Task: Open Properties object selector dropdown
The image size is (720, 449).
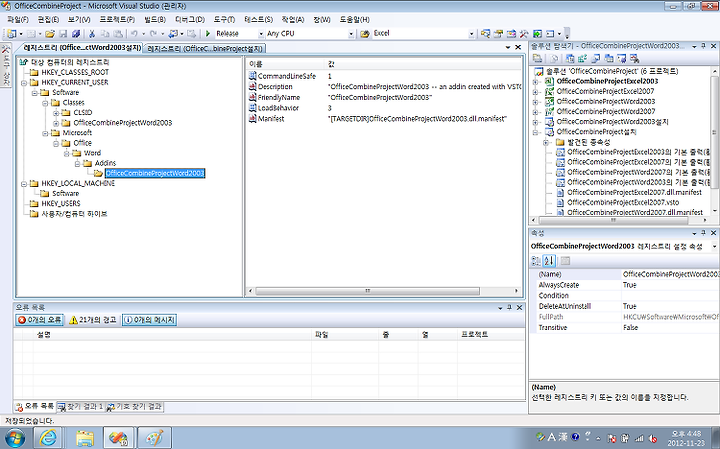Action: [714, 247]
